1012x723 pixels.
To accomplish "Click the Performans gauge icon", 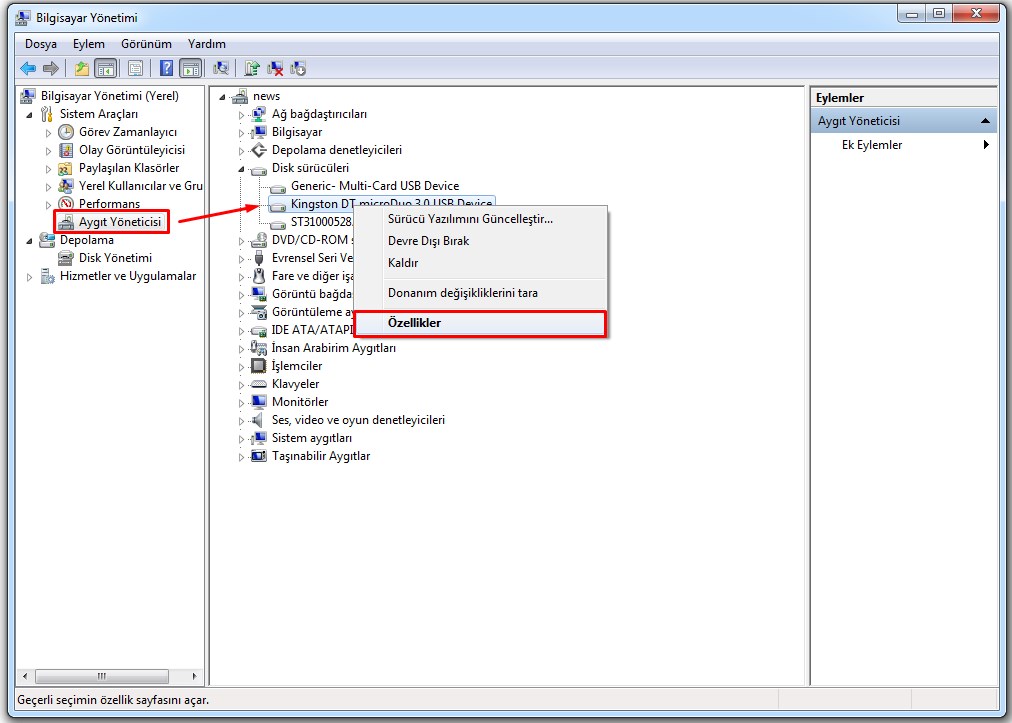I will [66, 204].
